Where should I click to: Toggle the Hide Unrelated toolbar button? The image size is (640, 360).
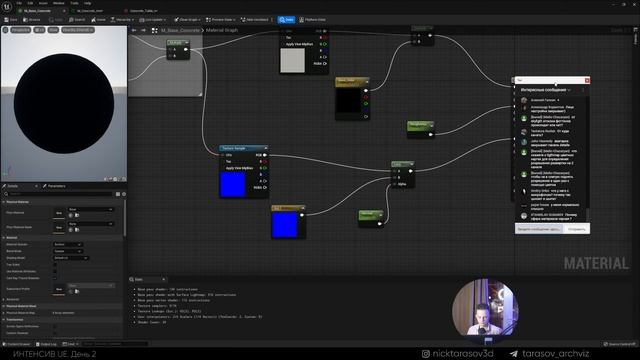click(x=255, y=20)
